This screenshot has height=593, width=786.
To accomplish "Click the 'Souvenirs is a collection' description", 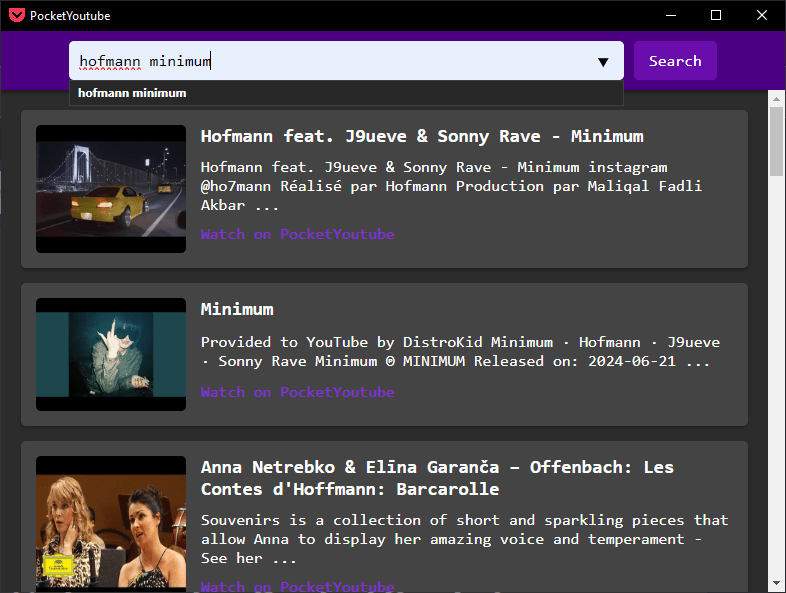I will tap(464, 539).
